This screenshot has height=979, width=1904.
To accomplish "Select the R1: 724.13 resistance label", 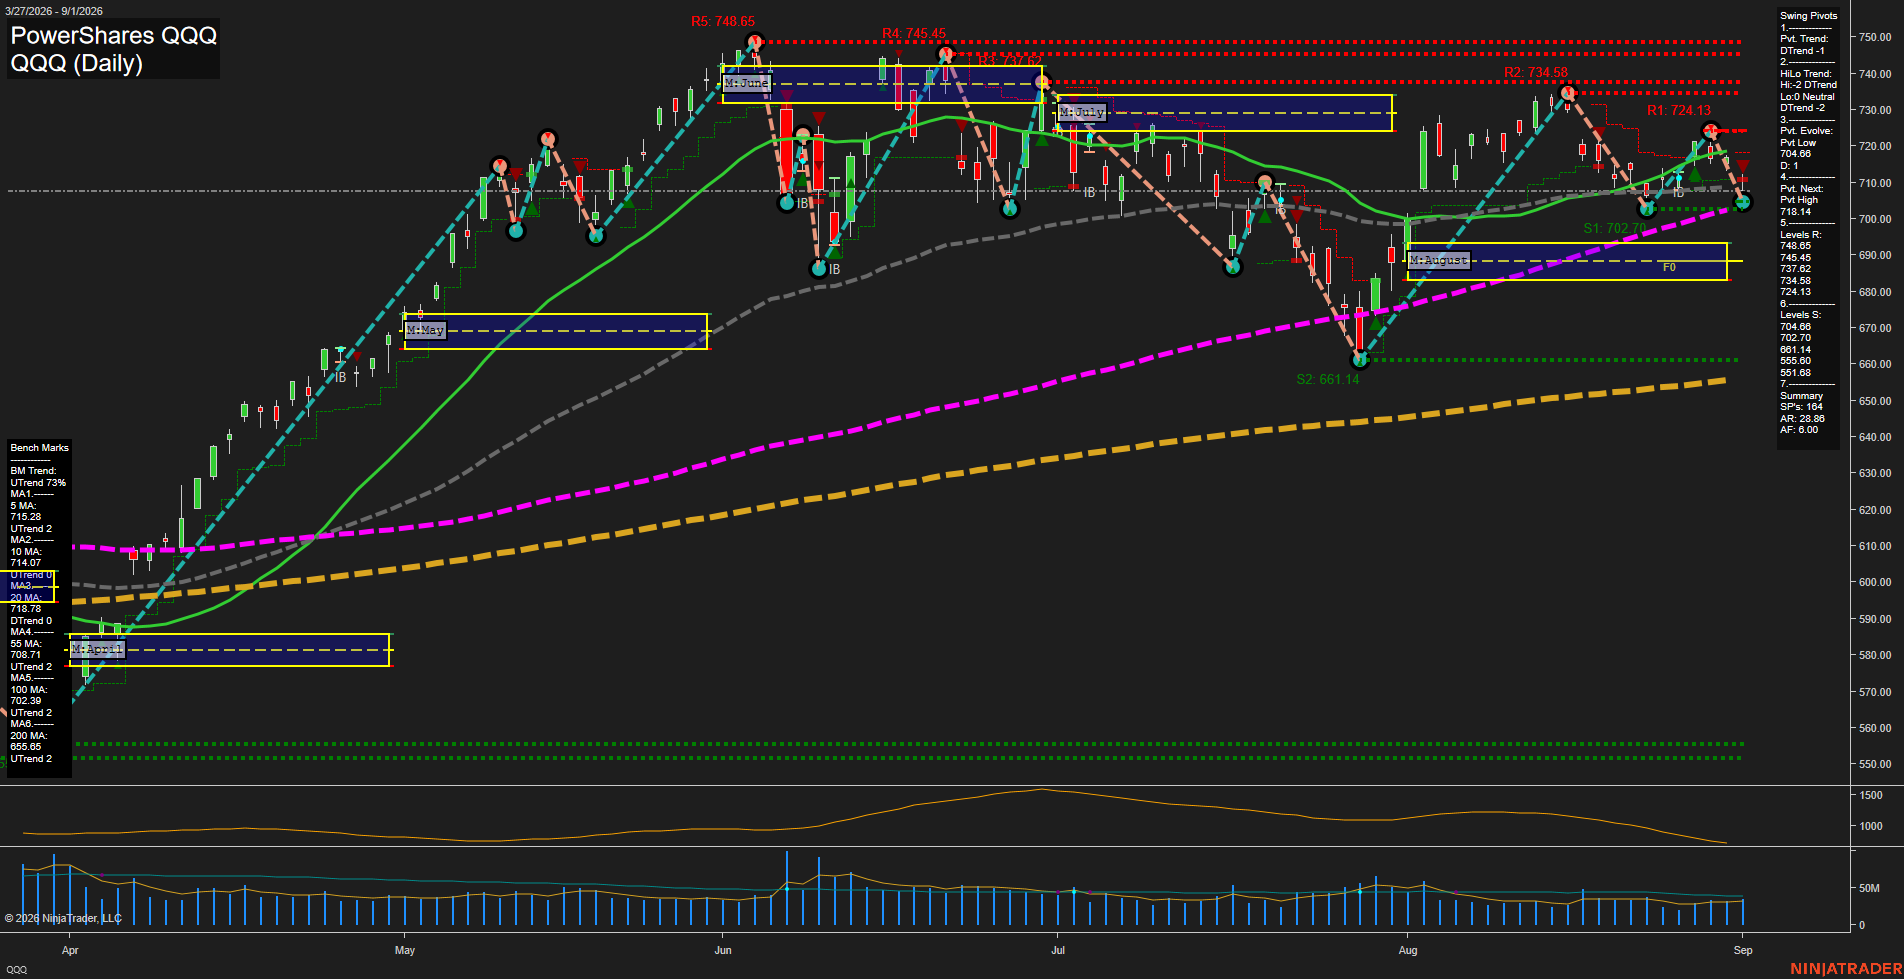I will [x=1679, y=111].
